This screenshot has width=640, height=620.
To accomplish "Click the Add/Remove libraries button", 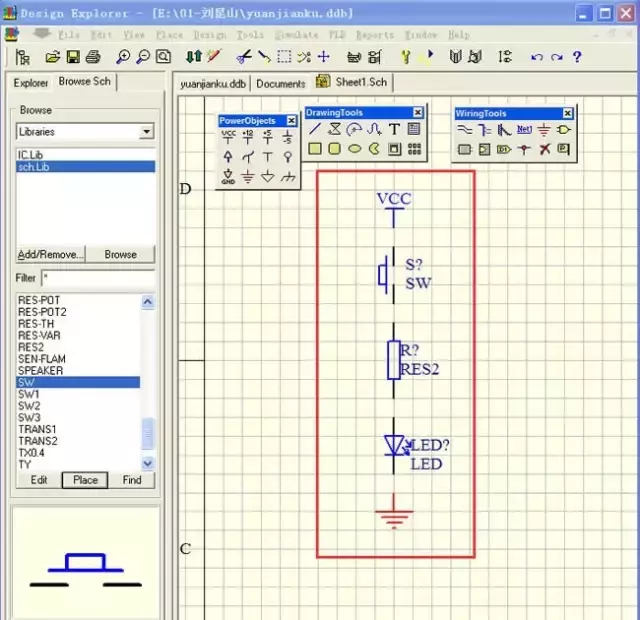I will (x=51, y=255).
